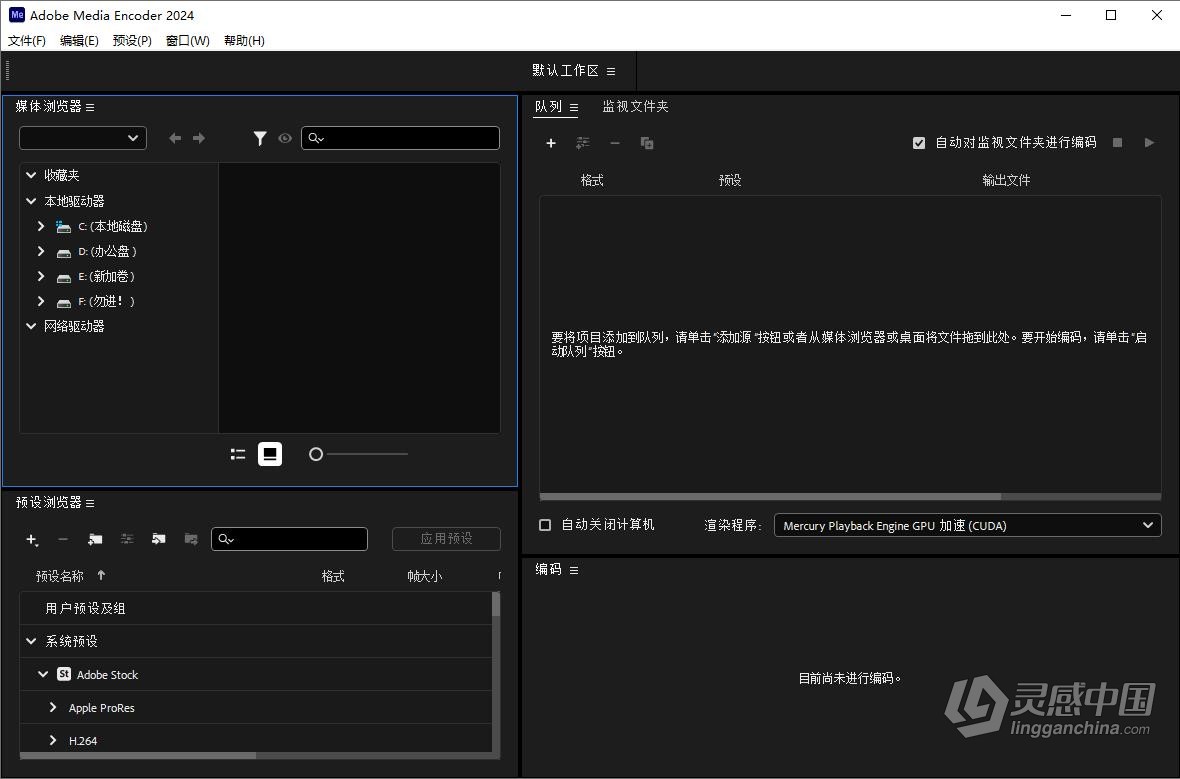Screen dimensions: 1180x779
Task: Expand the Apple ProRes presets
Action: [x=53, y=707]
